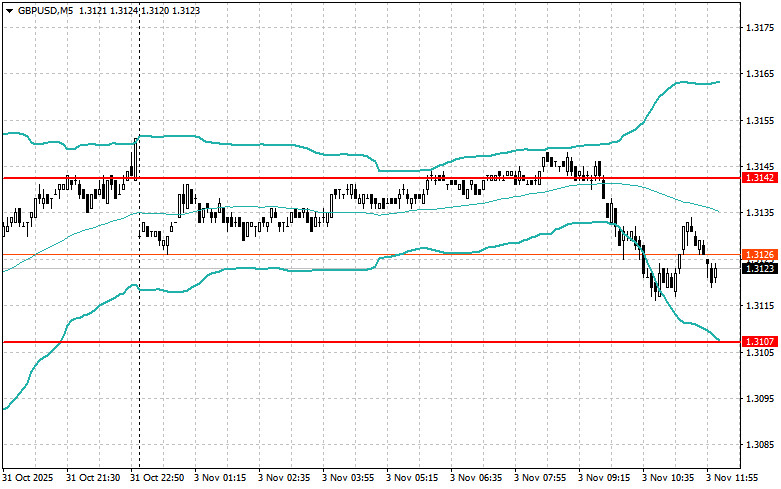
Task: Click the 1.3095 price scale value
Action: click(760, 398)
